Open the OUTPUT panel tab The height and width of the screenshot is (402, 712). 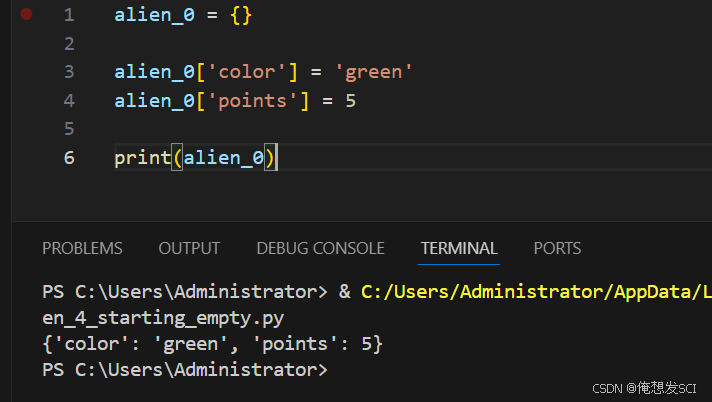(x=189, y=248)
